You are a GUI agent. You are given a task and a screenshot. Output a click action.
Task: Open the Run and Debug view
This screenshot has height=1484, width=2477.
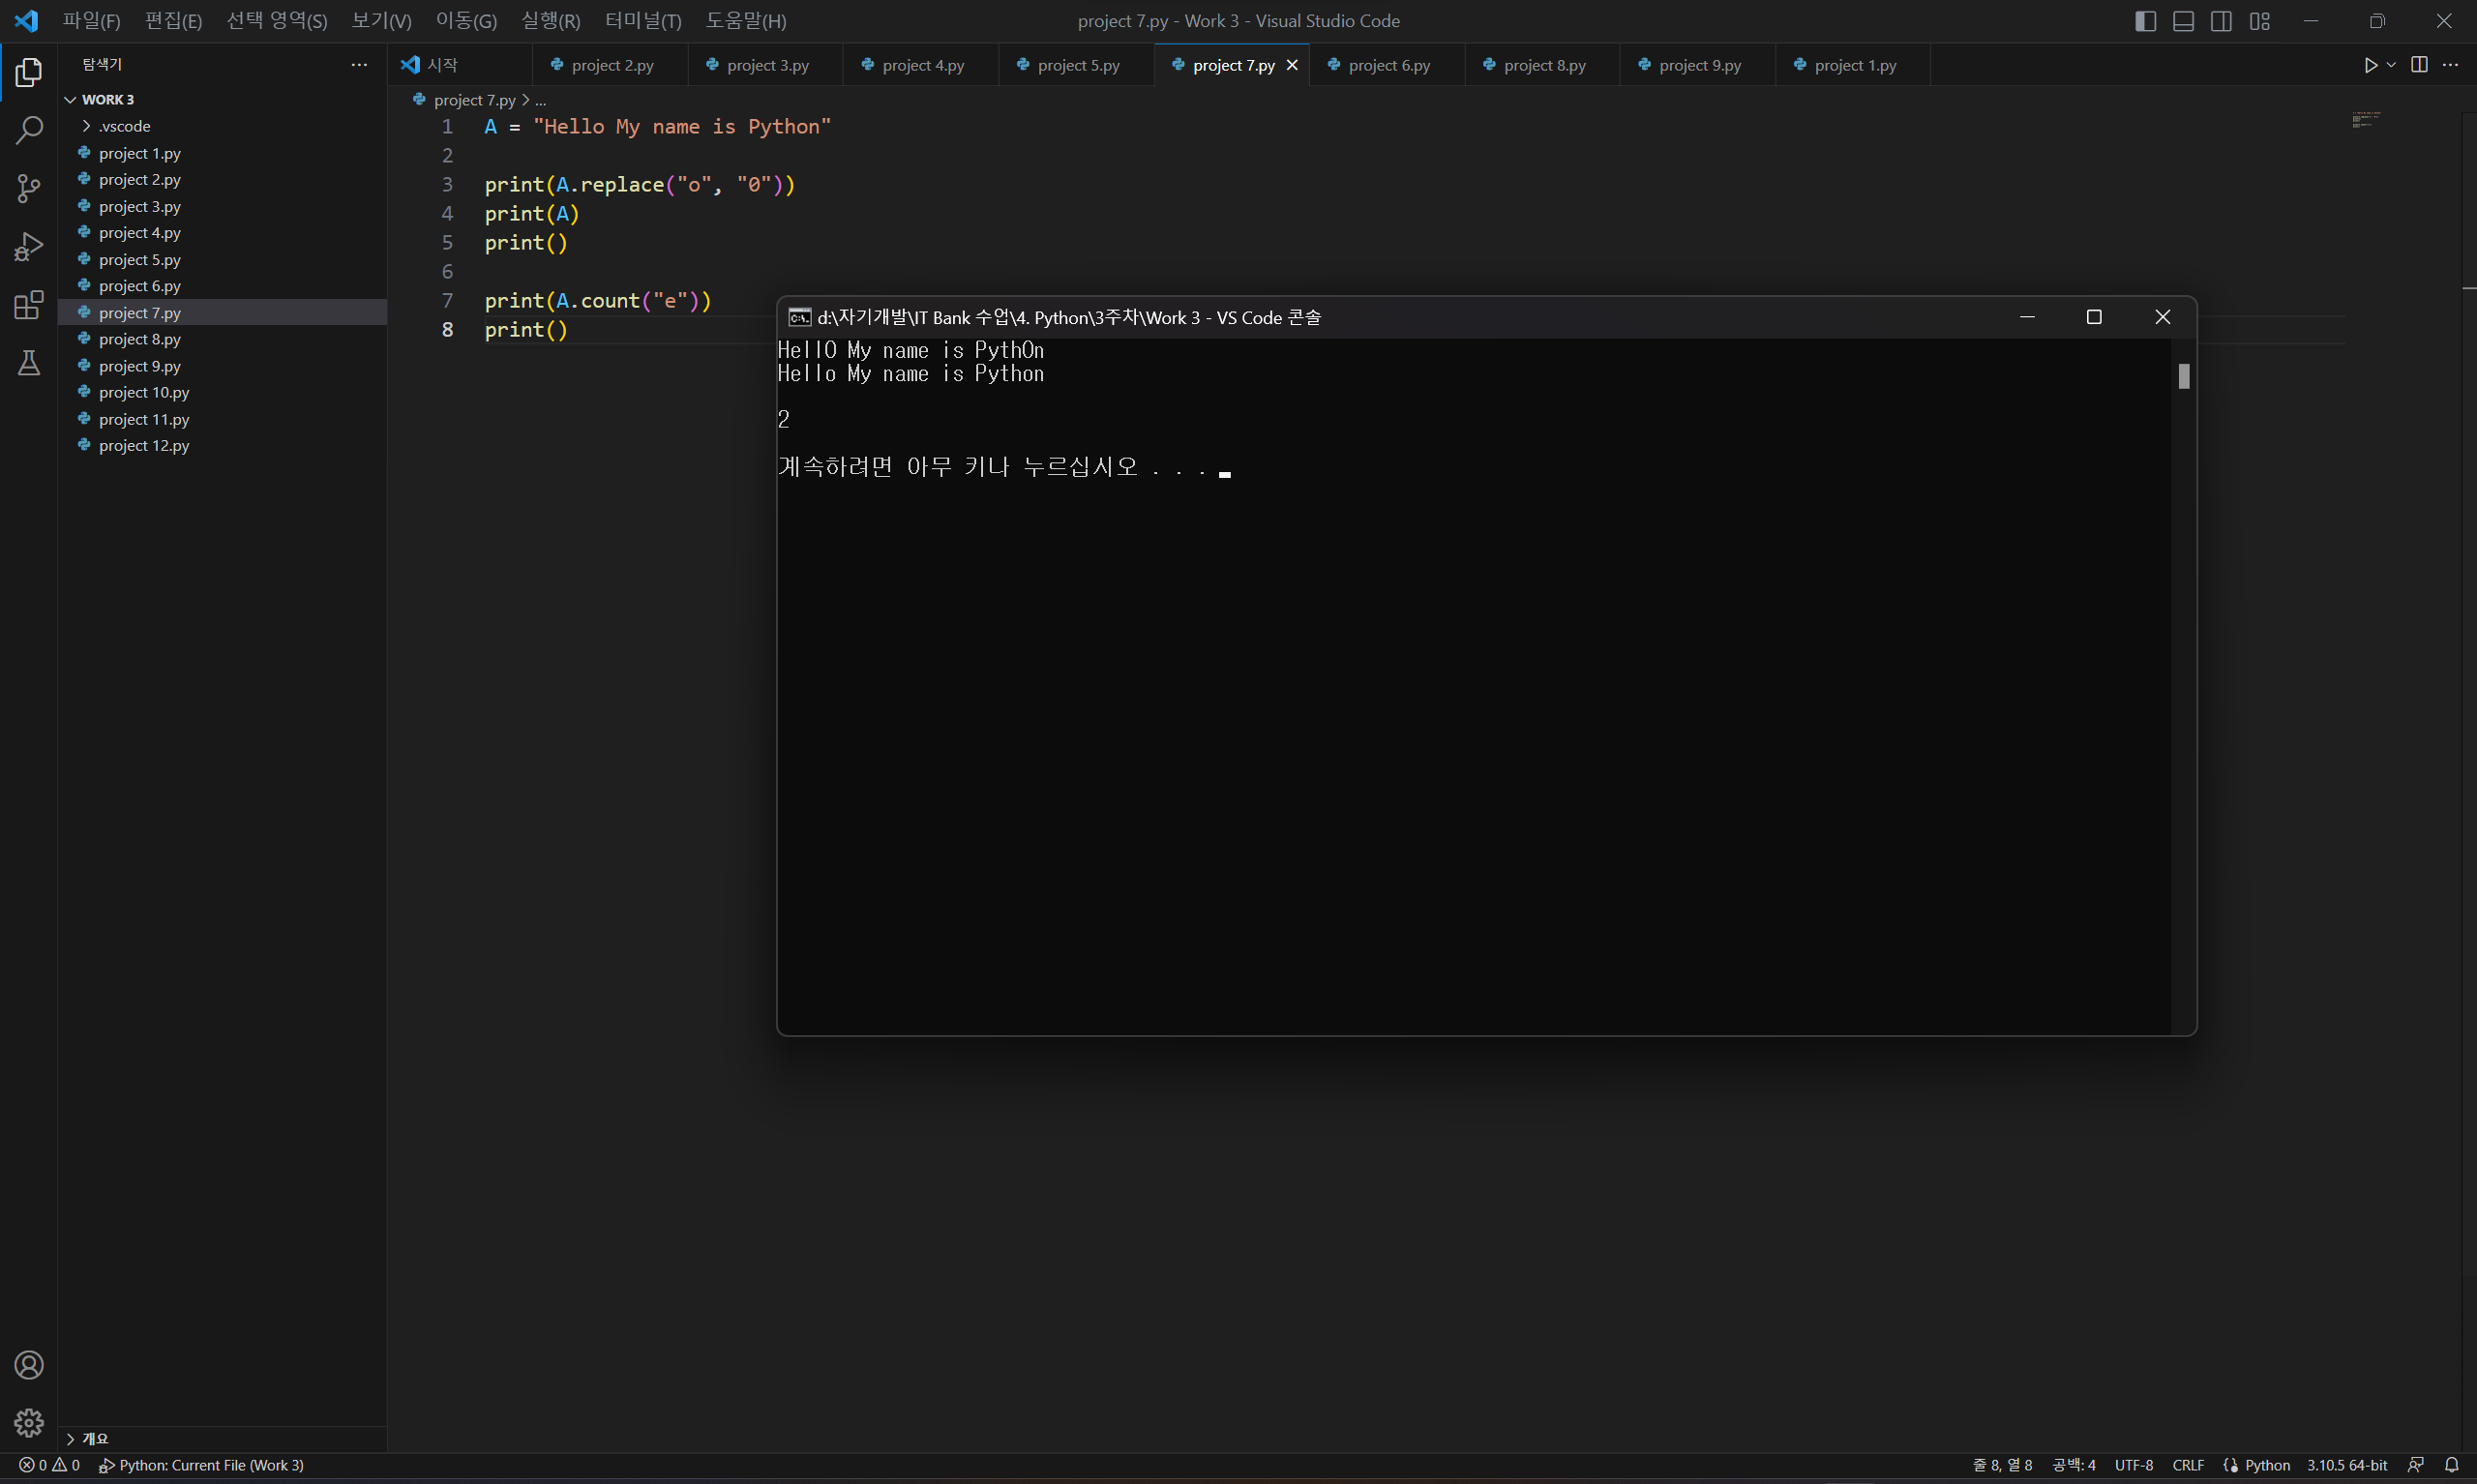[x=29, y=246]
